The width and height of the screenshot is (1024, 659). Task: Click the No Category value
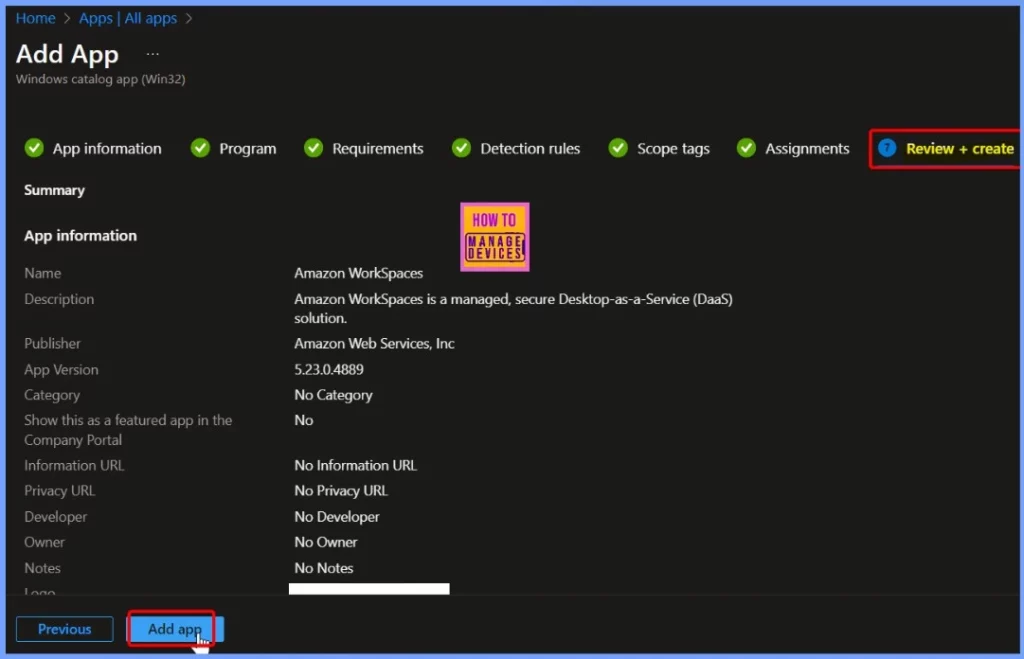(333, 395)
